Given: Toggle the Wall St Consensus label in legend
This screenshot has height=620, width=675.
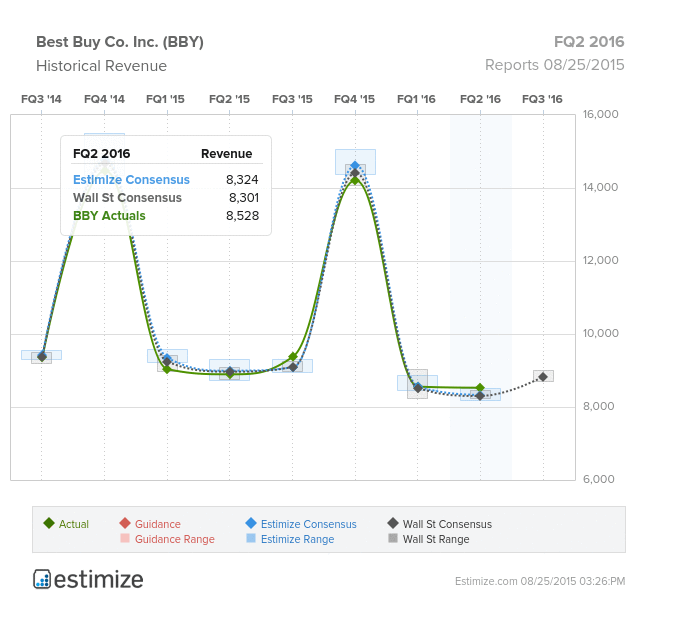Looking at the screenshot, I should [447, 524].
